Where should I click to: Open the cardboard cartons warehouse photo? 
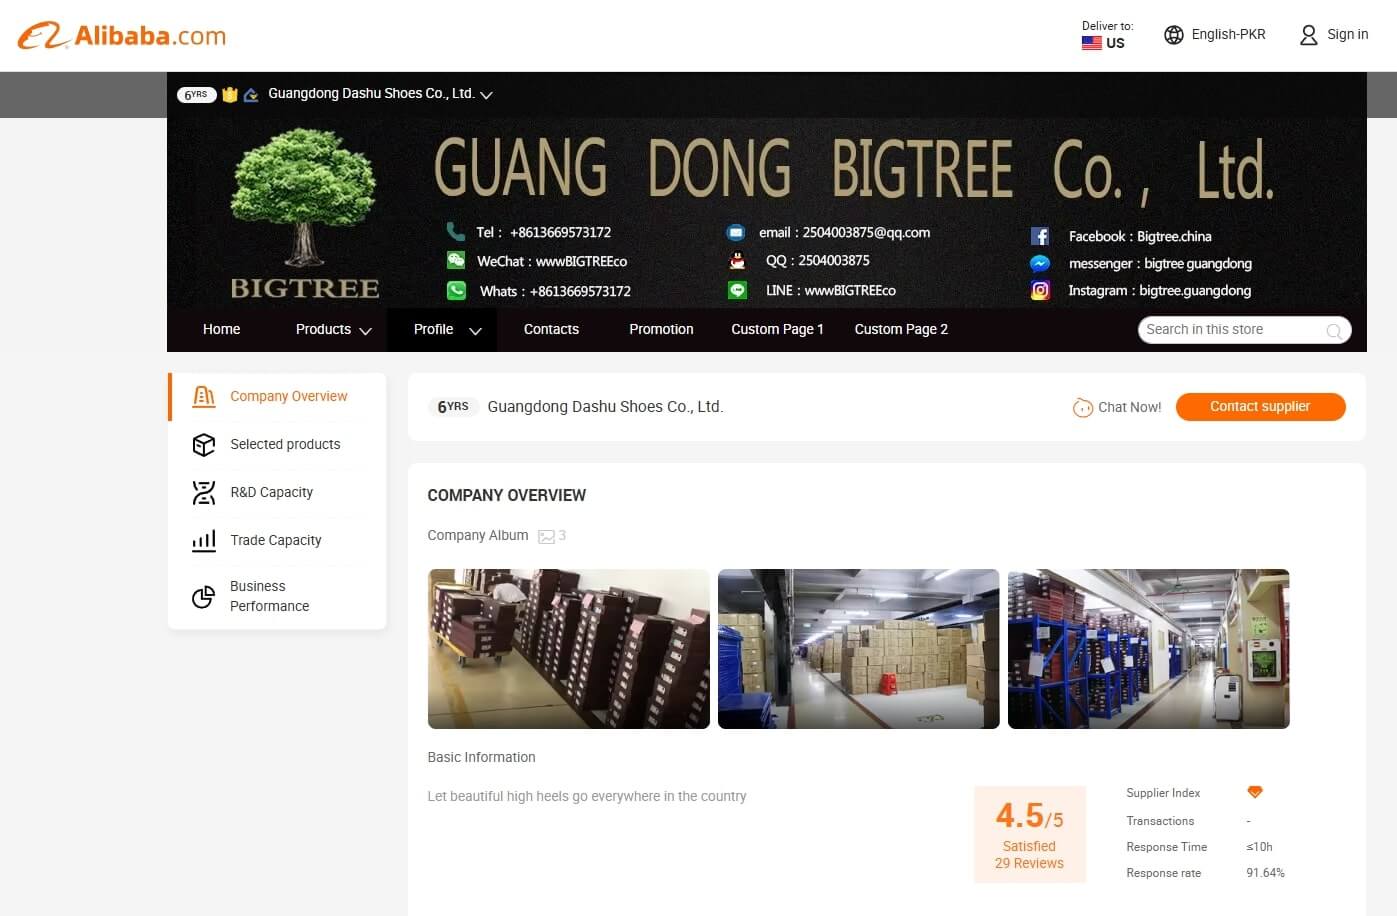click(859, 649)
